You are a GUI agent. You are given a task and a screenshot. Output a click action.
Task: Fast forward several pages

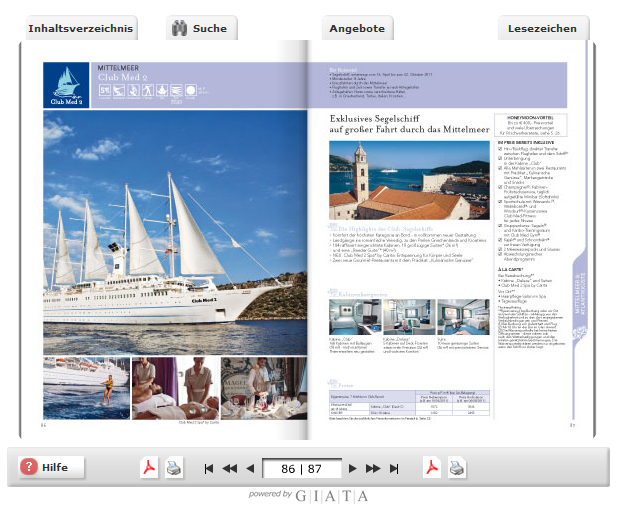tap(373, 468)
